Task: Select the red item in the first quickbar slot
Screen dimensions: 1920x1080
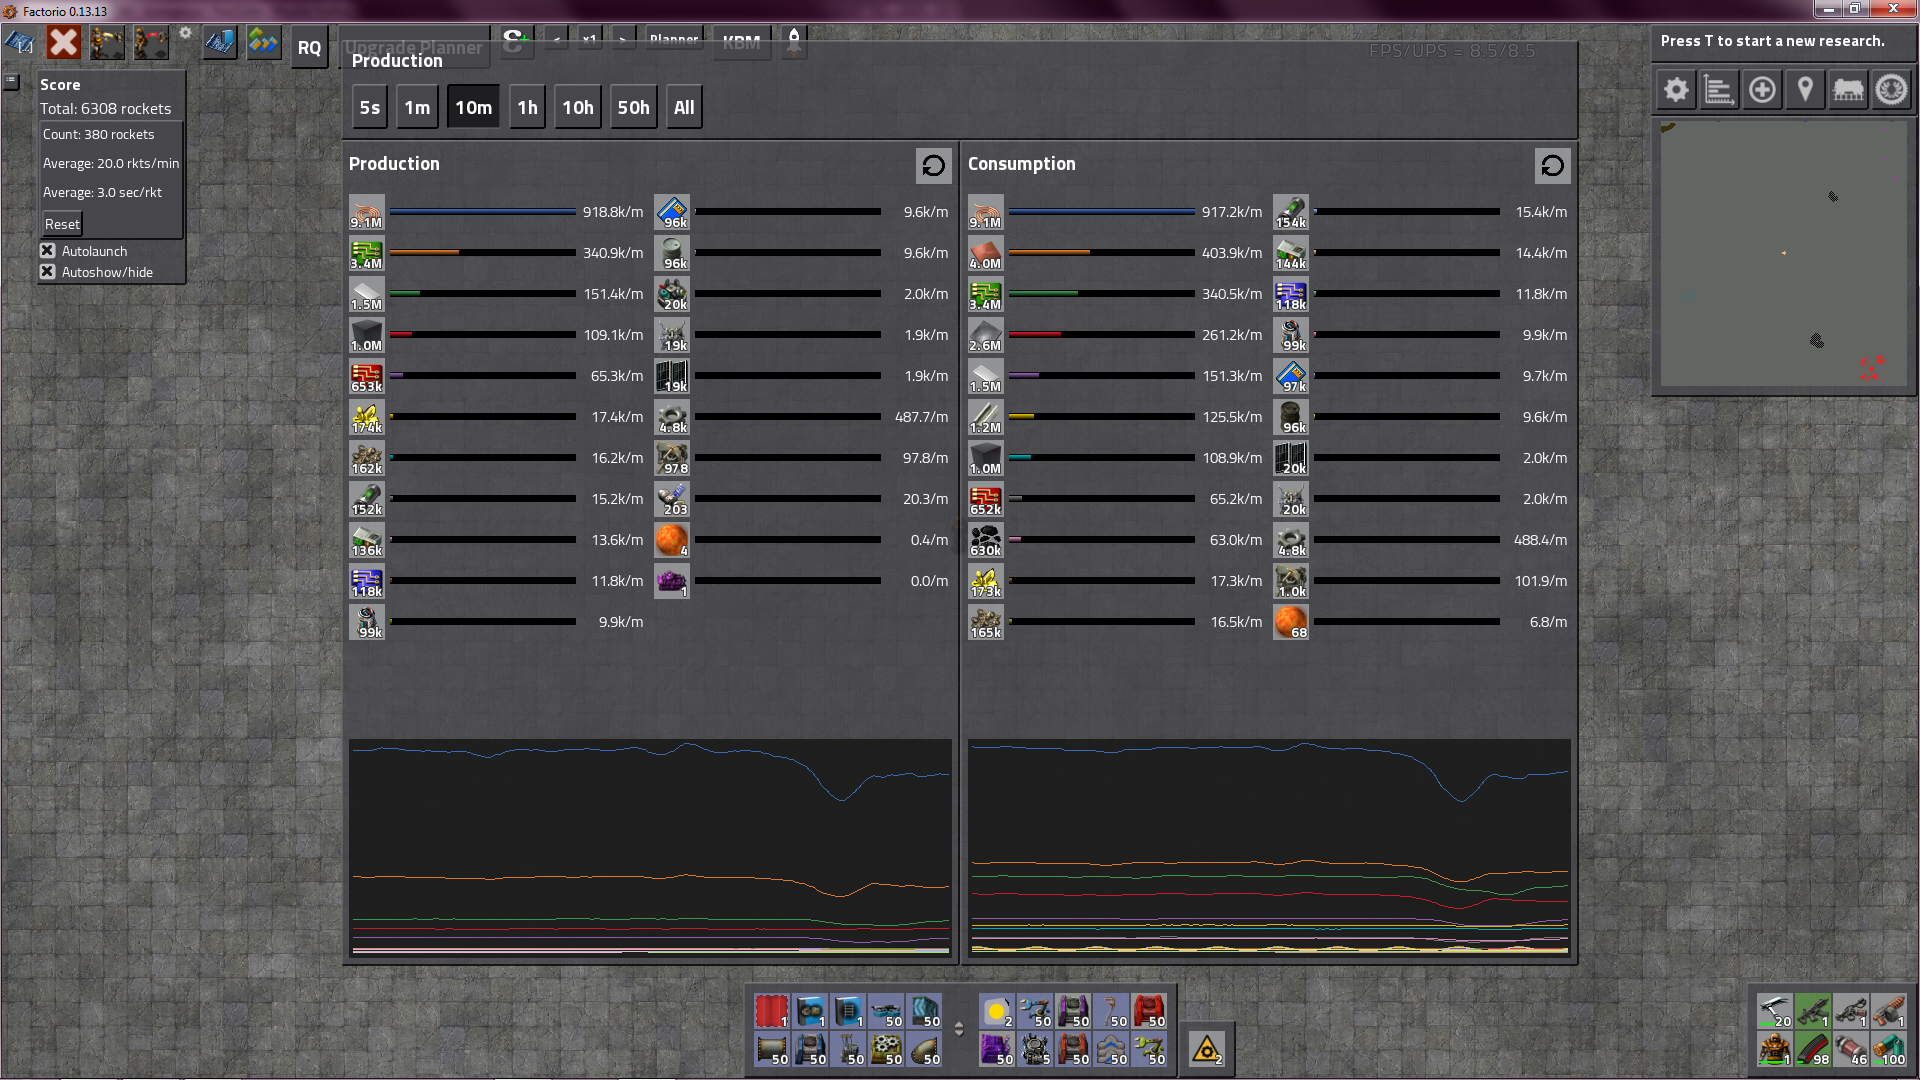Action: [772, 1012]
